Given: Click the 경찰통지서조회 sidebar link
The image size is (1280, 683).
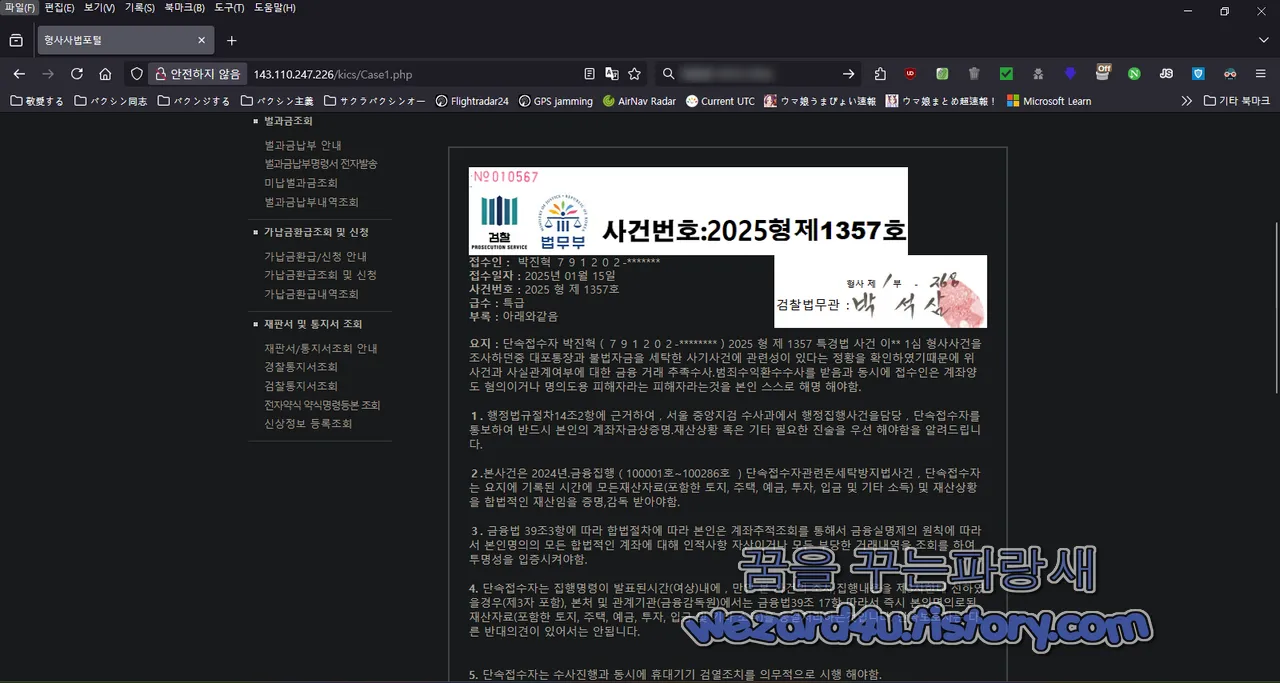Looking at the screenshot, I should tap(303, 366).
